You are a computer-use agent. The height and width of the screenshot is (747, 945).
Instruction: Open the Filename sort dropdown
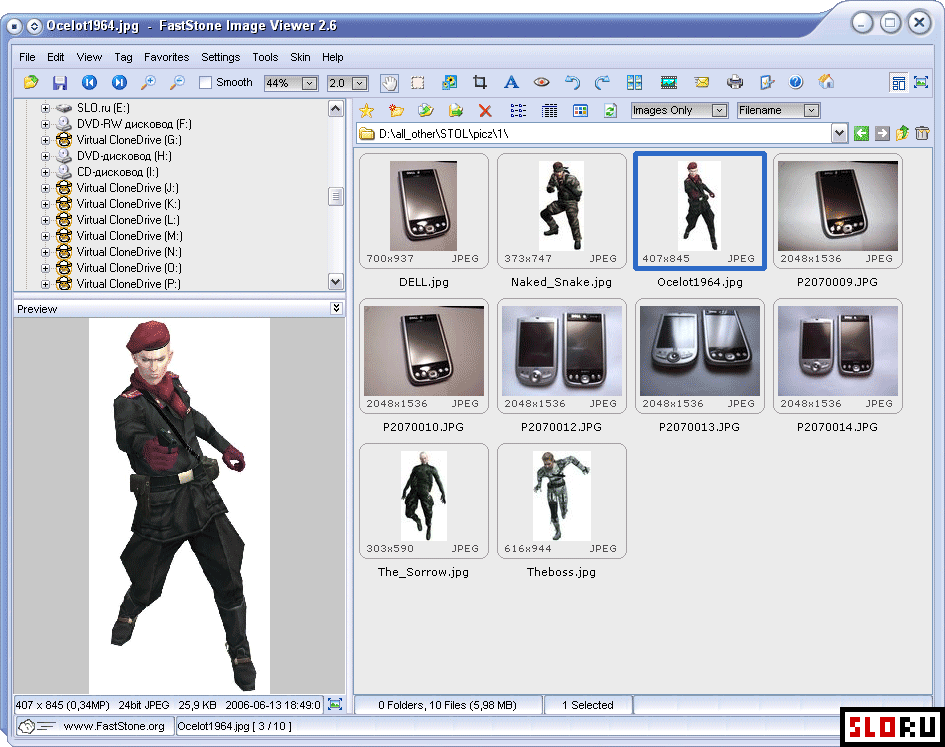(812, 110)
